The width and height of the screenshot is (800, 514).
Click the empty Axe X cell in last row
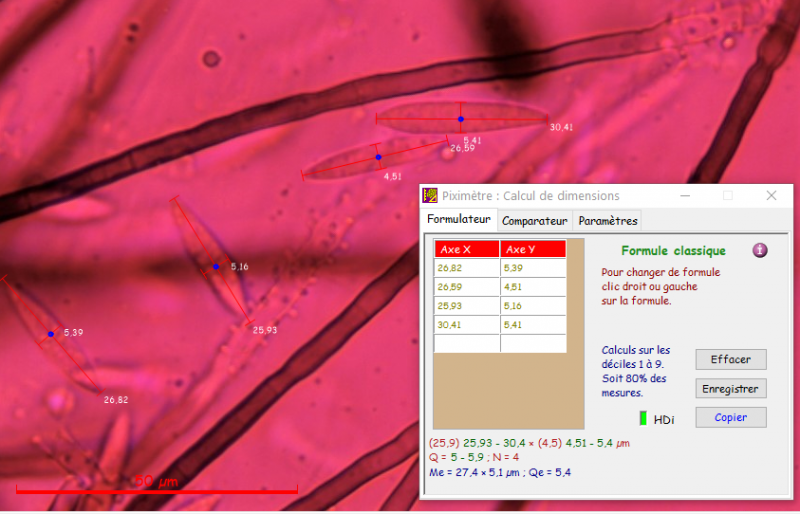[467, 344]
